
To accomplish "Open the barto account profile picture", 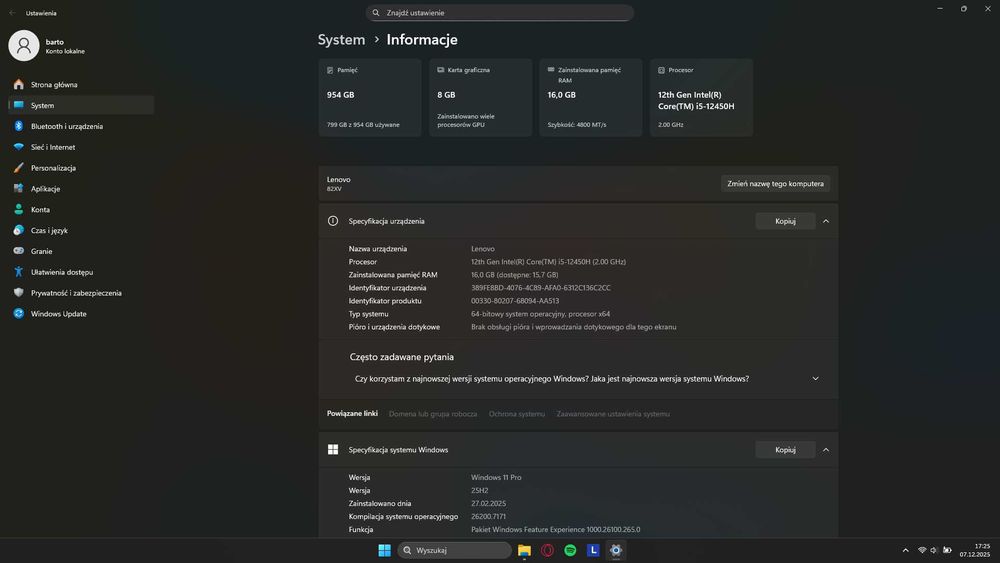I will (x=24, y=45).
